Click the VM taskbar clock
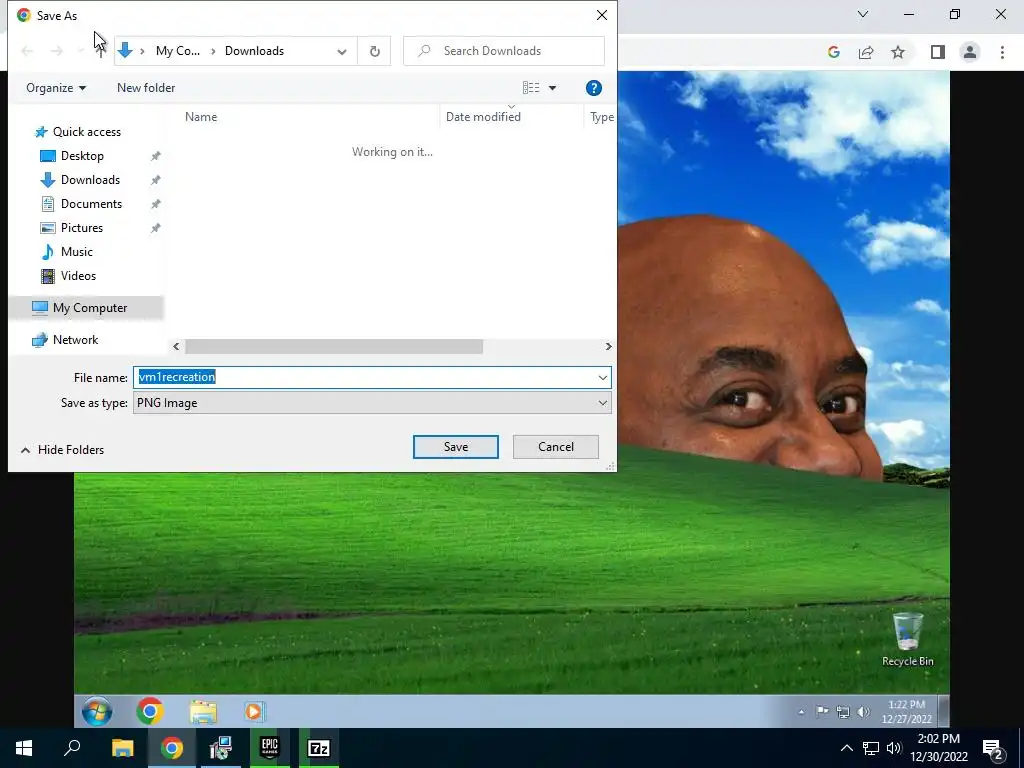This screenshot has height=768, width=1024. (906, 712)
